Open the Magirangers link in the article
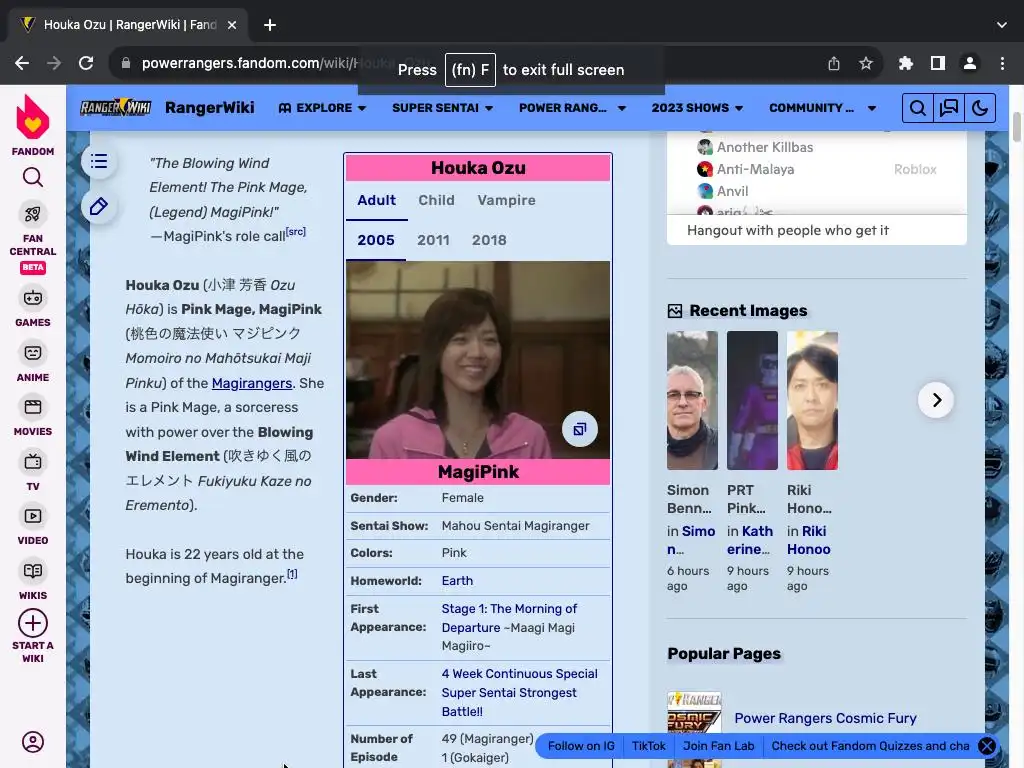 [251, 383]
